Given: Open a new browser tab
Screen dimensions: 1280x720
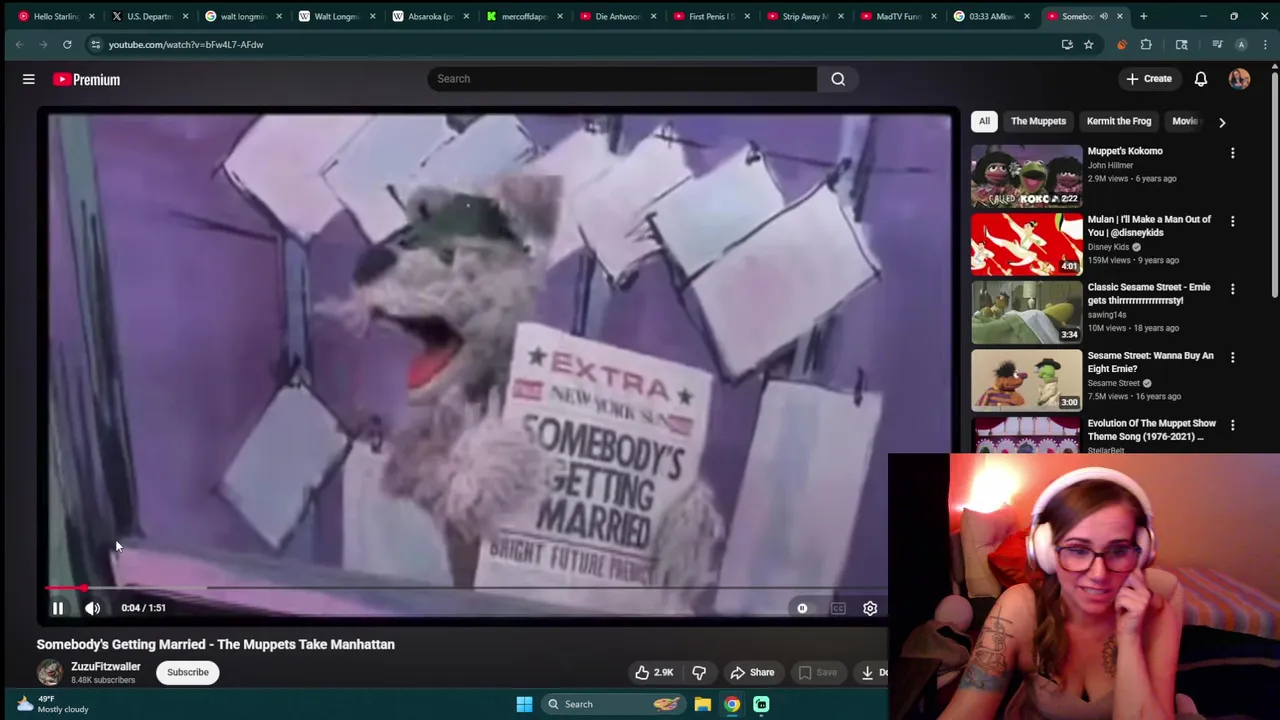Looking at the screenshot, I should [1143, 16].
